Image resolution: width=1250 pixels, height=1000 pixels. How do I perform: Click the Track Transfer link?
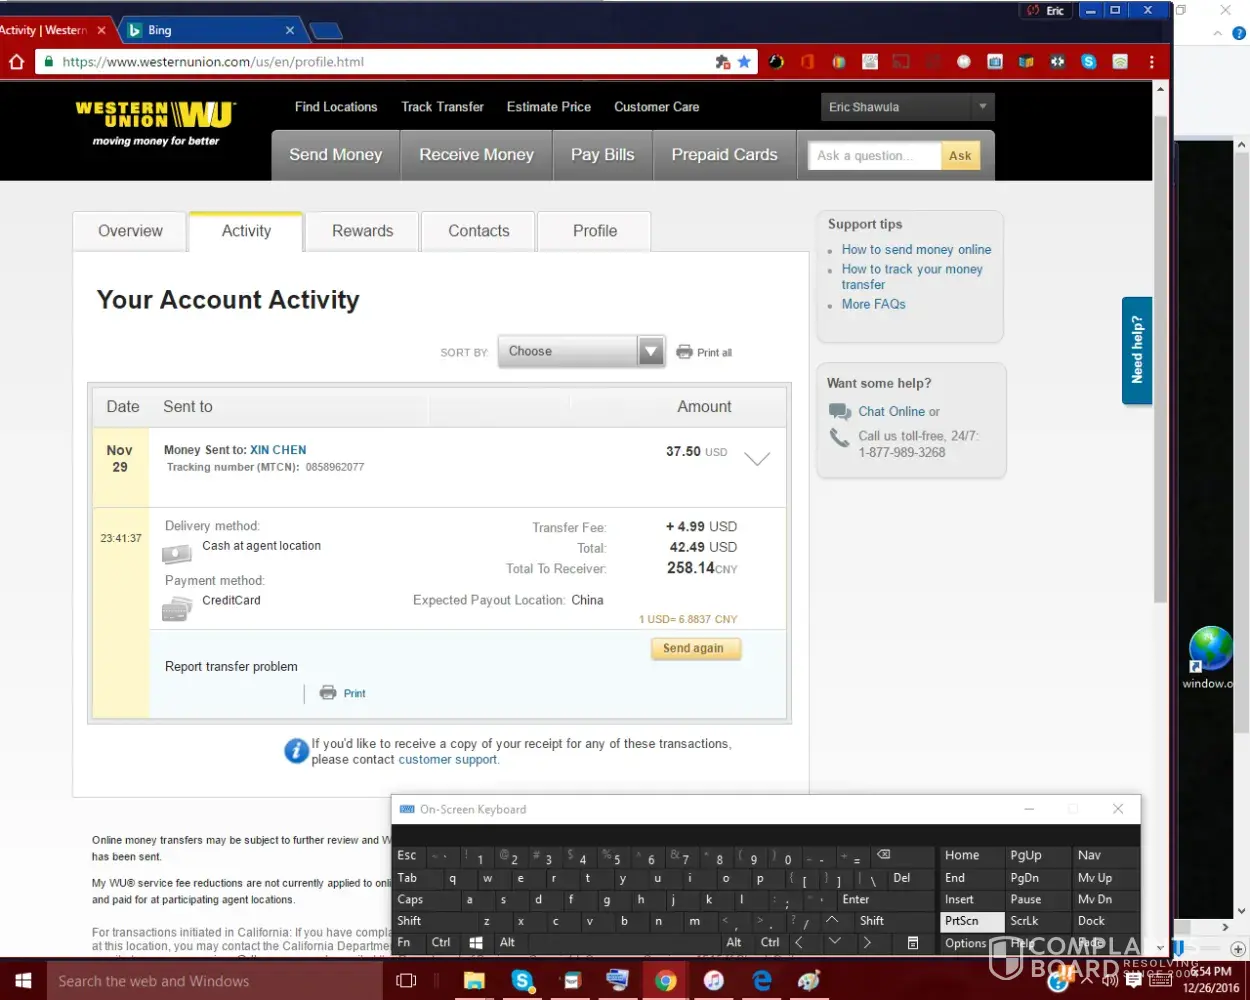[x=442, y=107]
